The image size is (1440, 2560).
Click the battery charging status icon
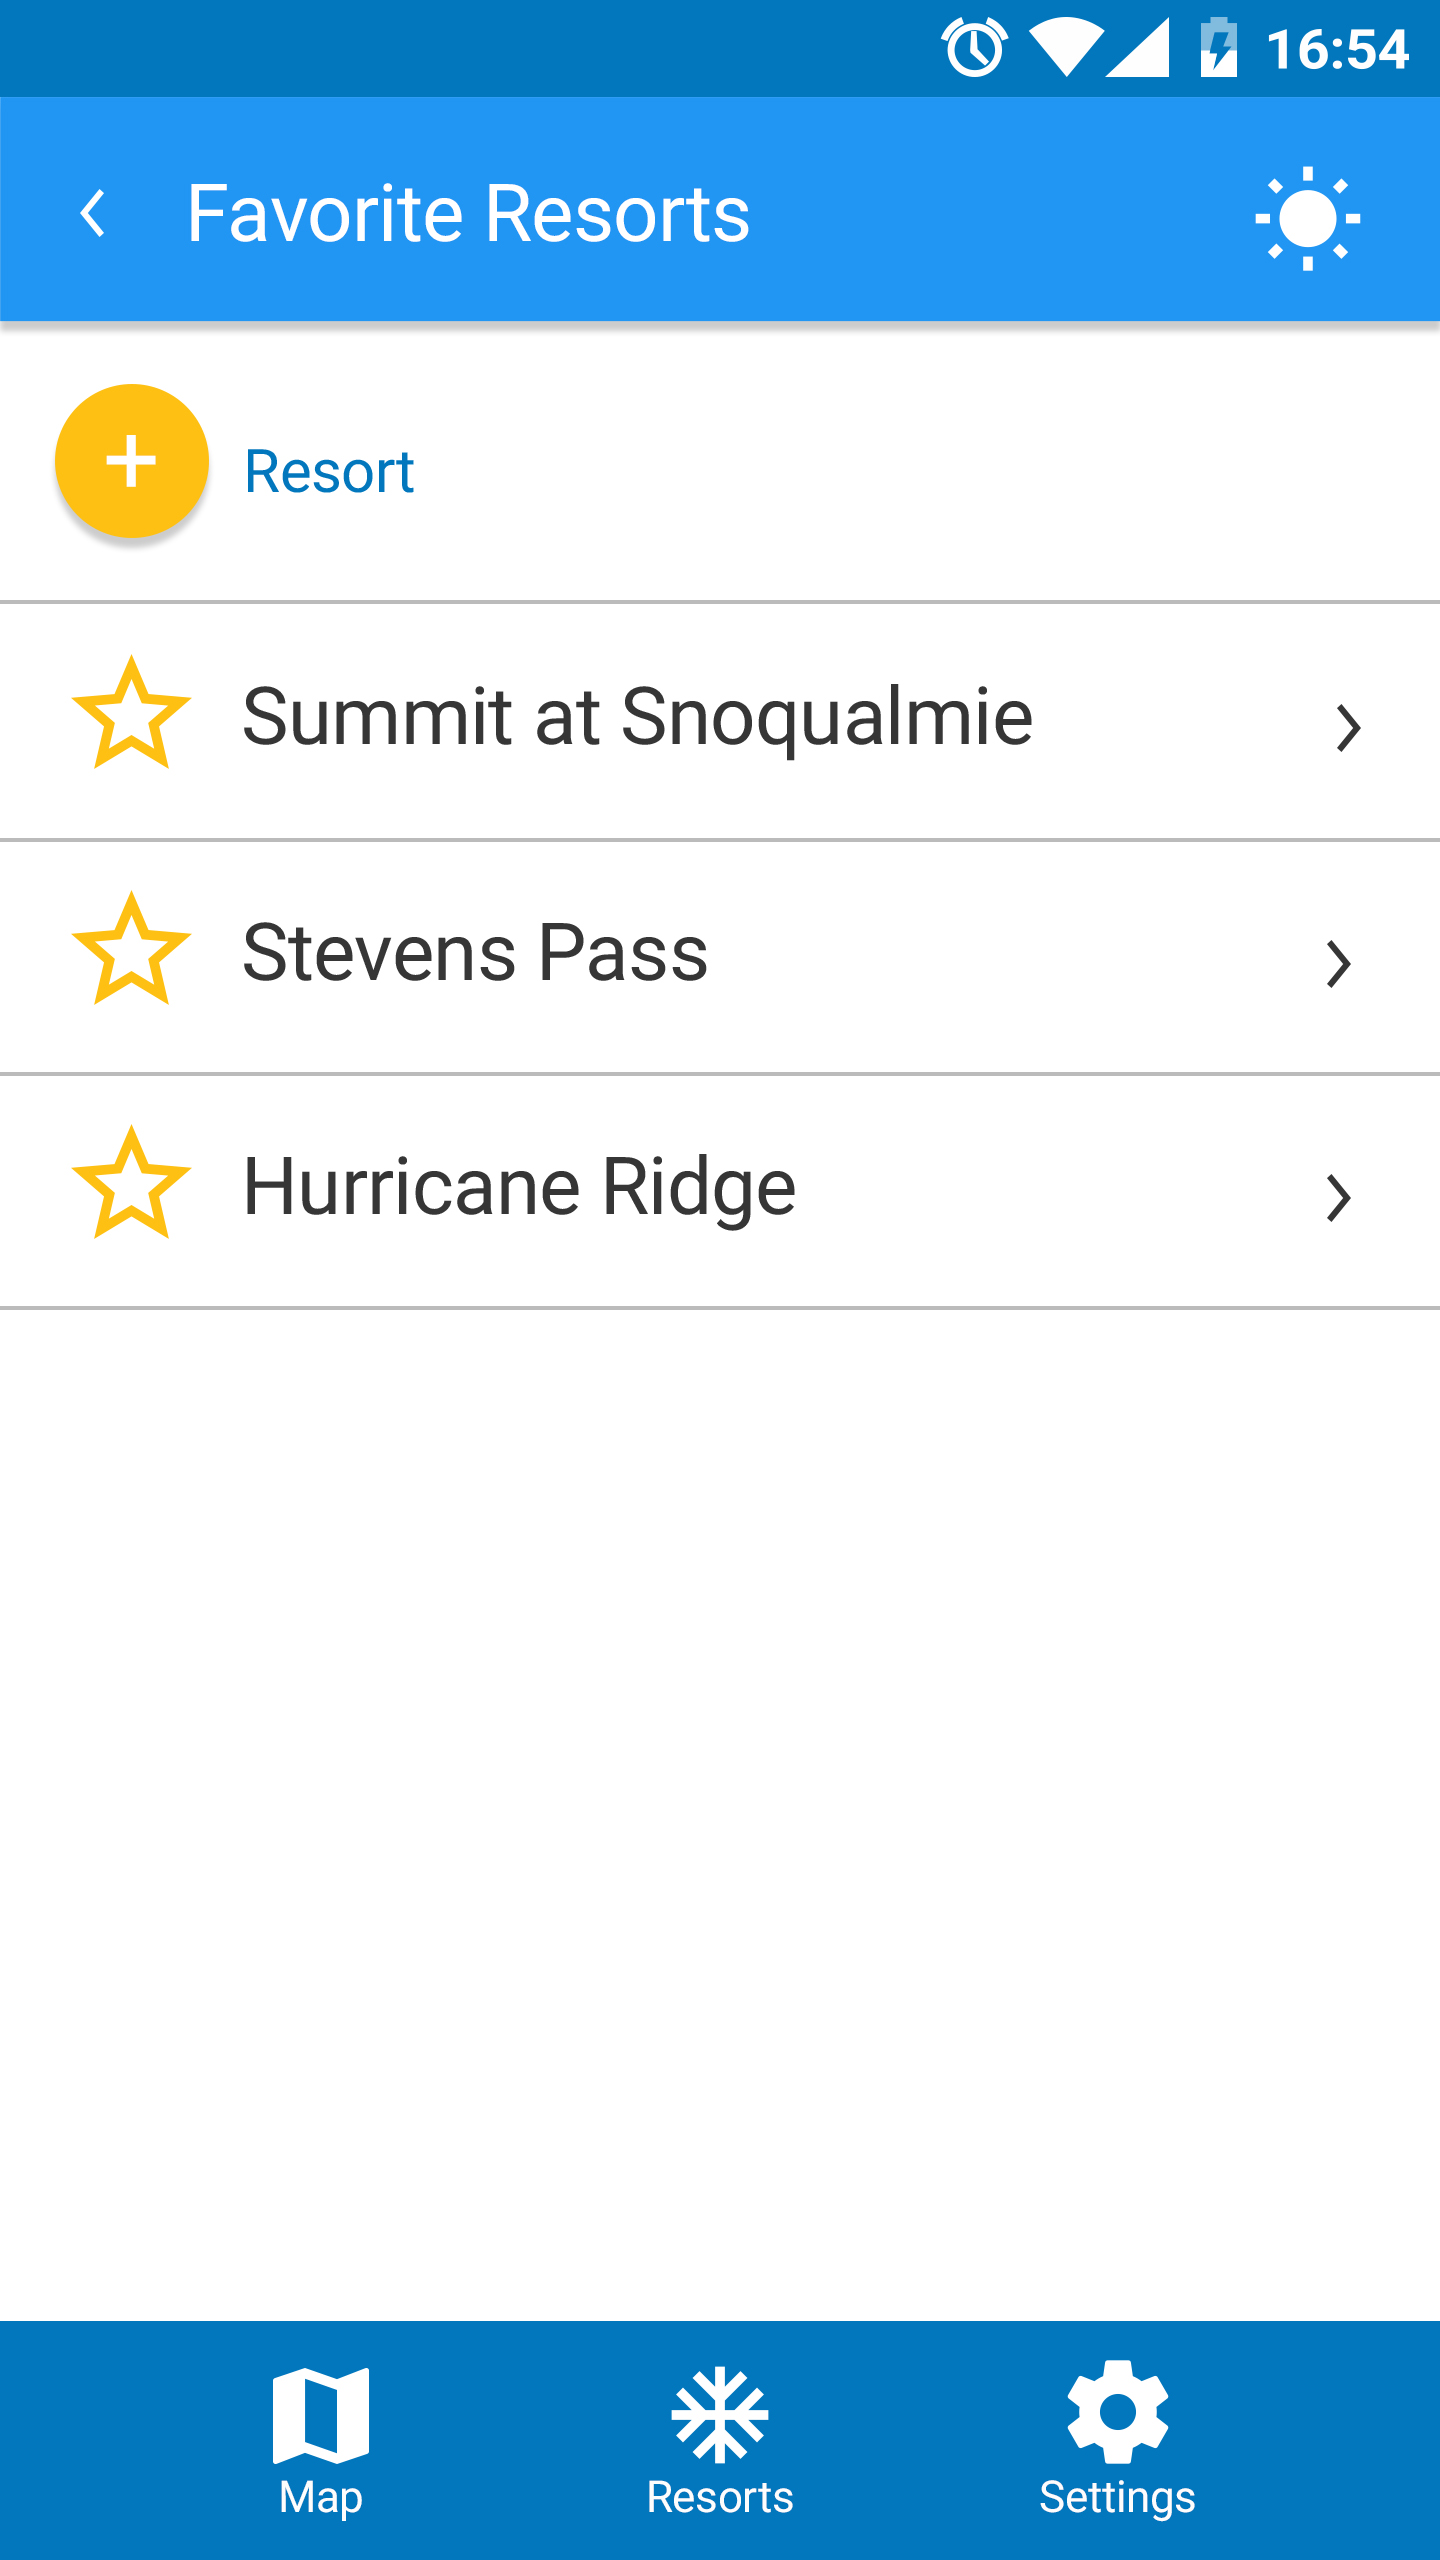pos(1219,48)
